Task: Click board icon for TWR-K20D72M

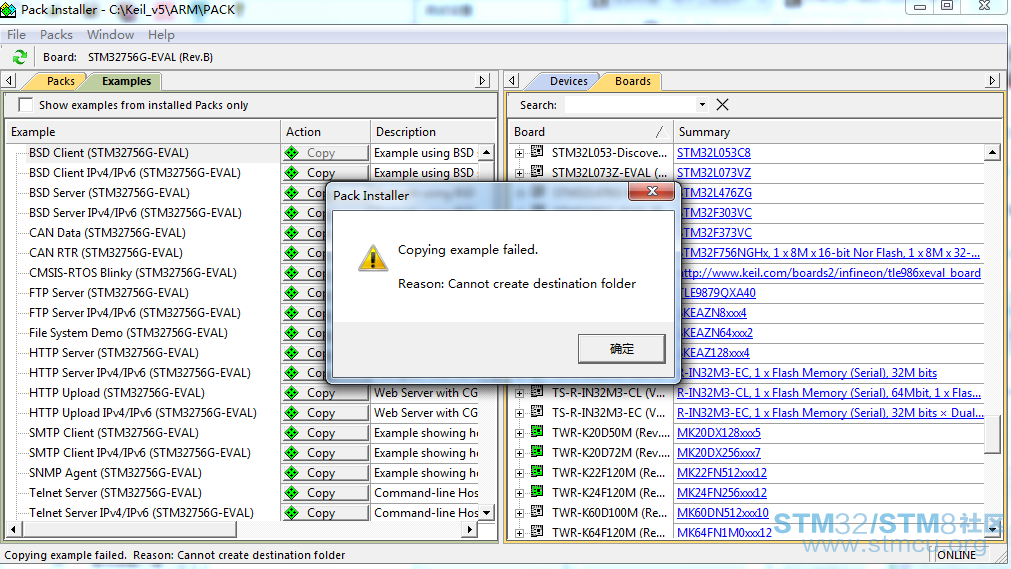Action: pos(537,452)
